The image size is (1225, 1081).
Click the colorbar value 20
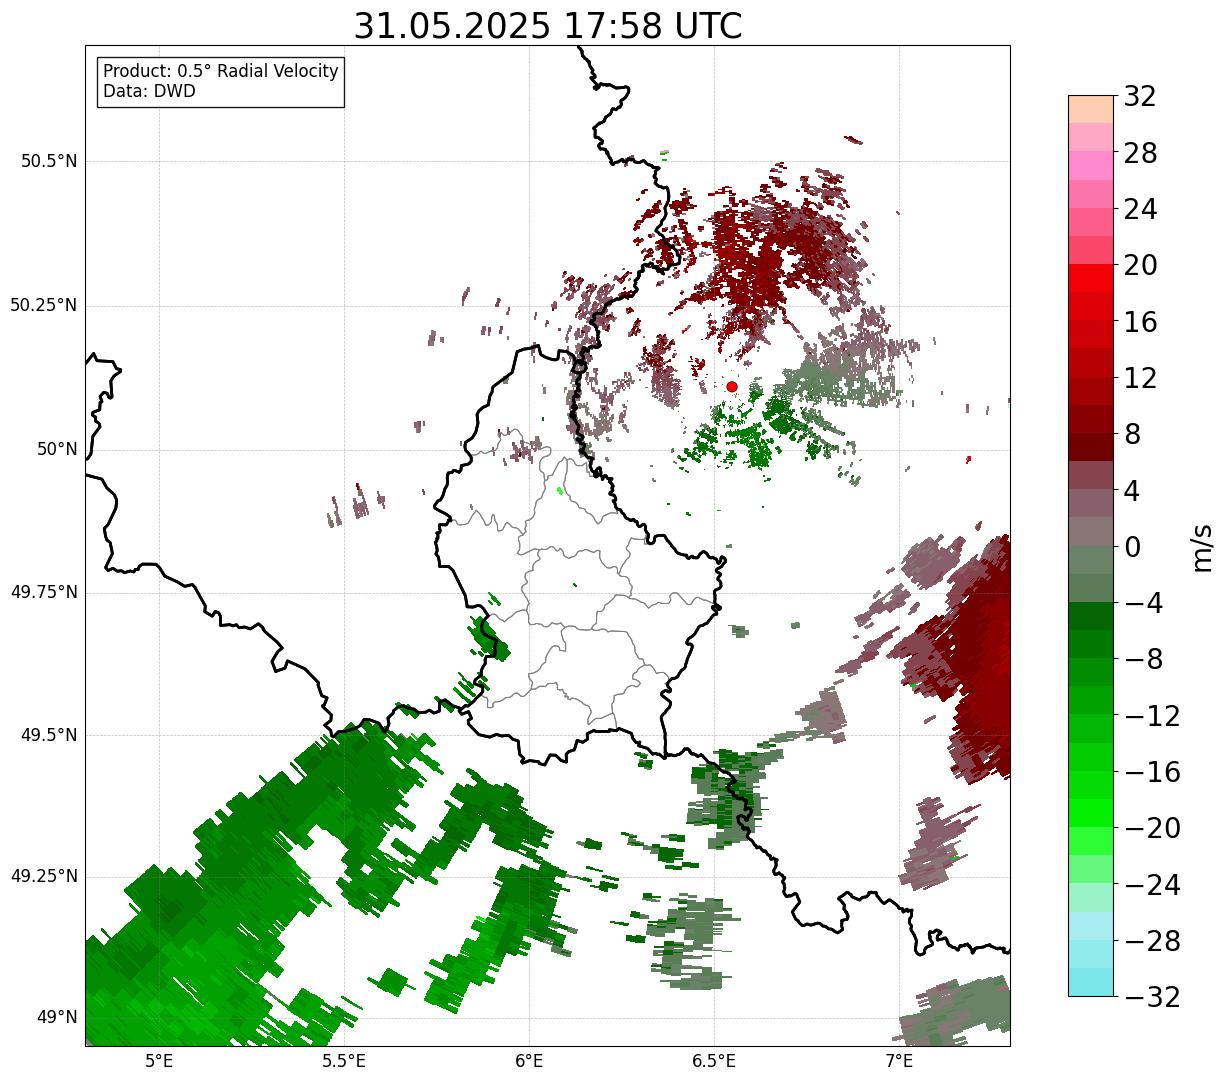pos(1140,265)
